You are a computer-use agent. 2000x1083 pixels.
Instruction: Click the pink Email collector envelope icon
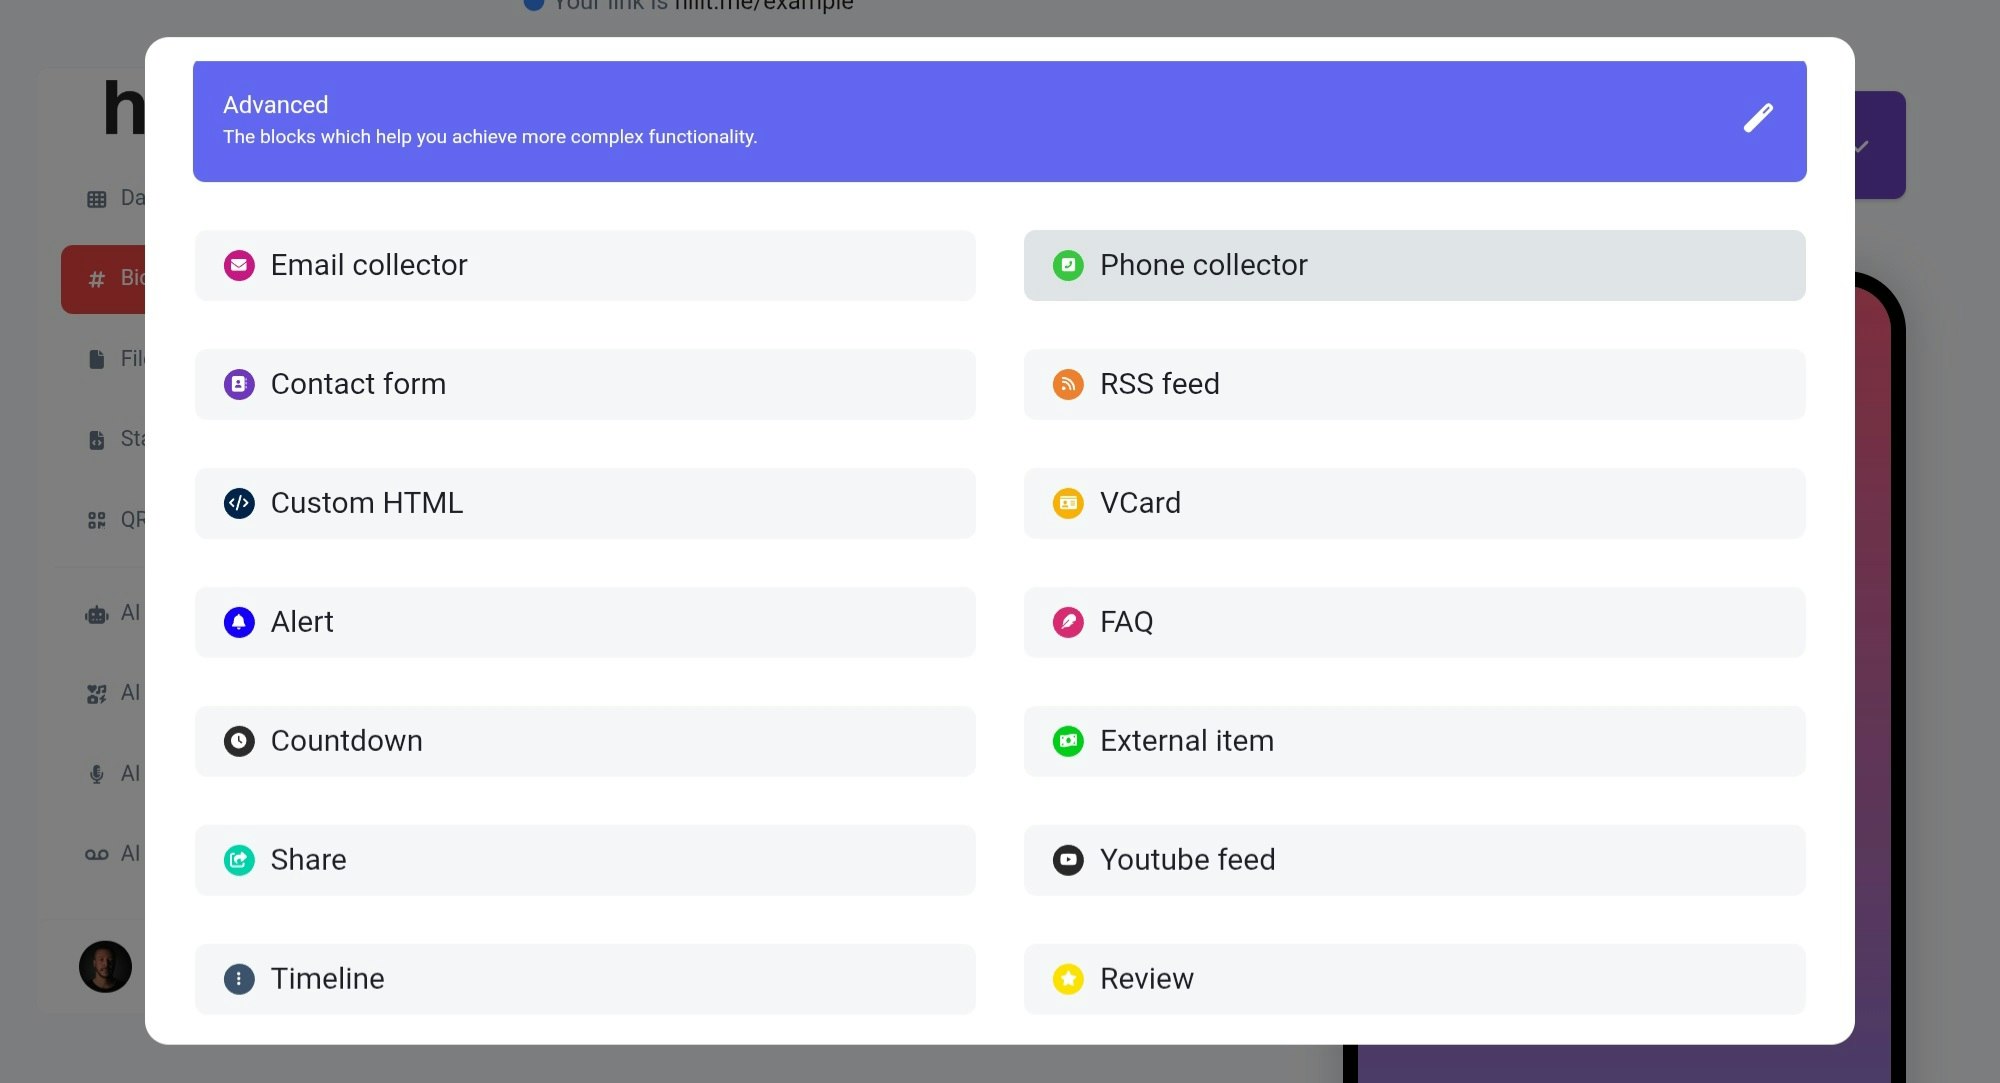239,265
